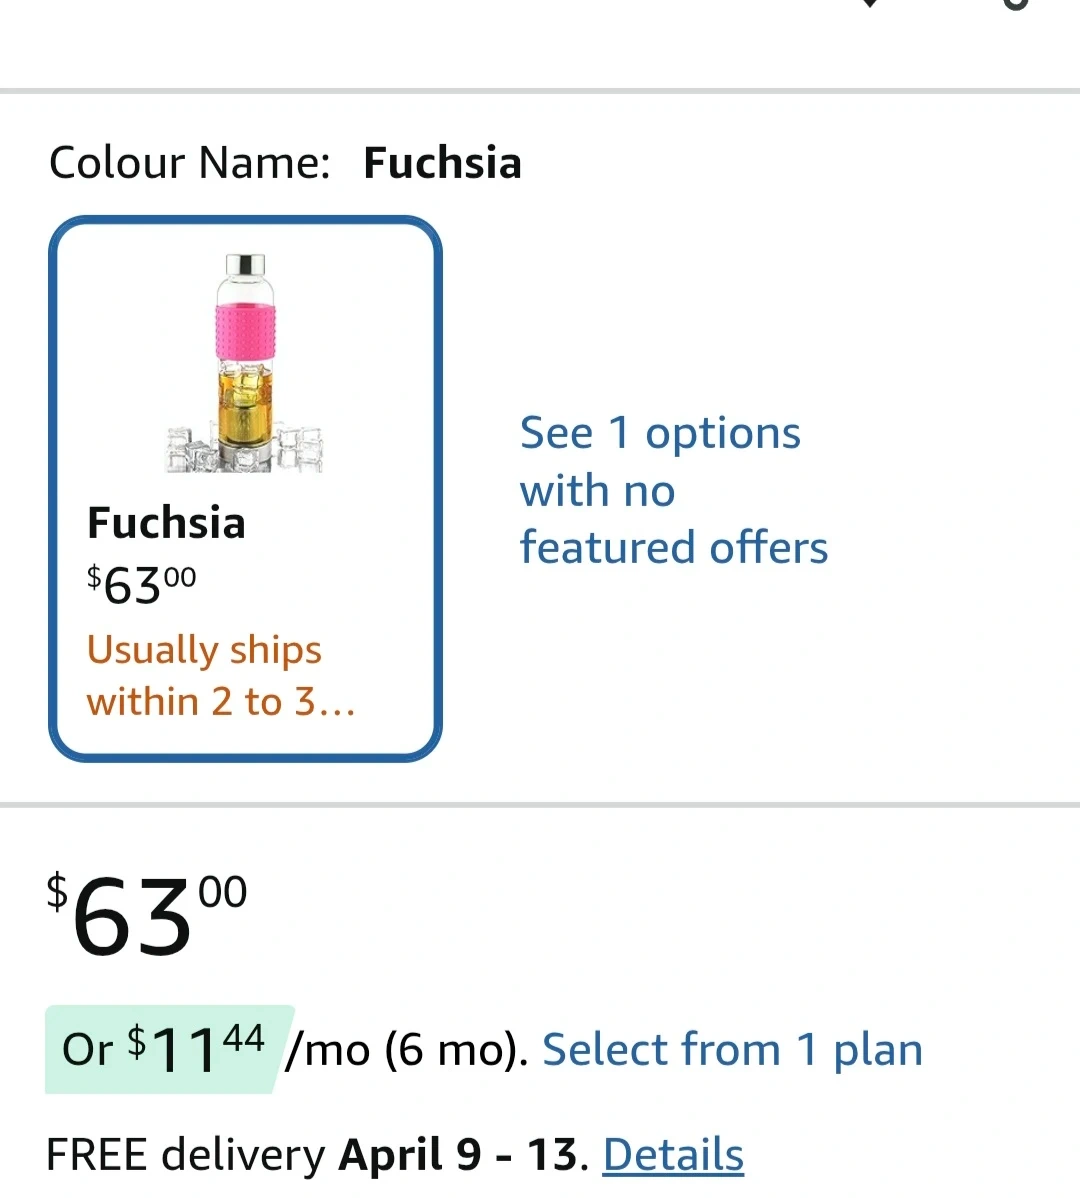
Task: Tap the large $63.00 price
Action: pyautogui.click(x=147, y=914)
